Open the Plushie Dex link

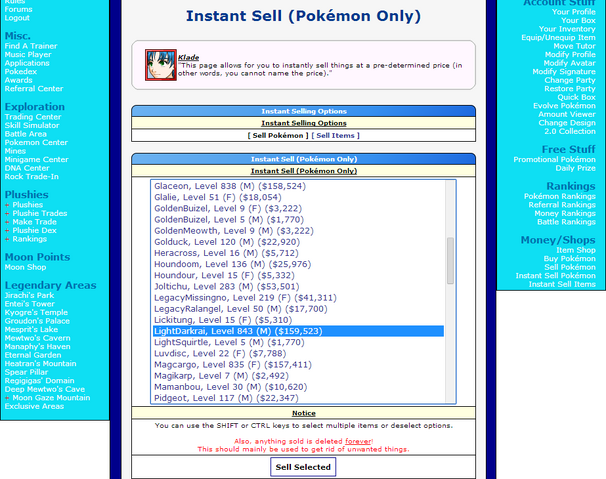[x=34, y=230]
